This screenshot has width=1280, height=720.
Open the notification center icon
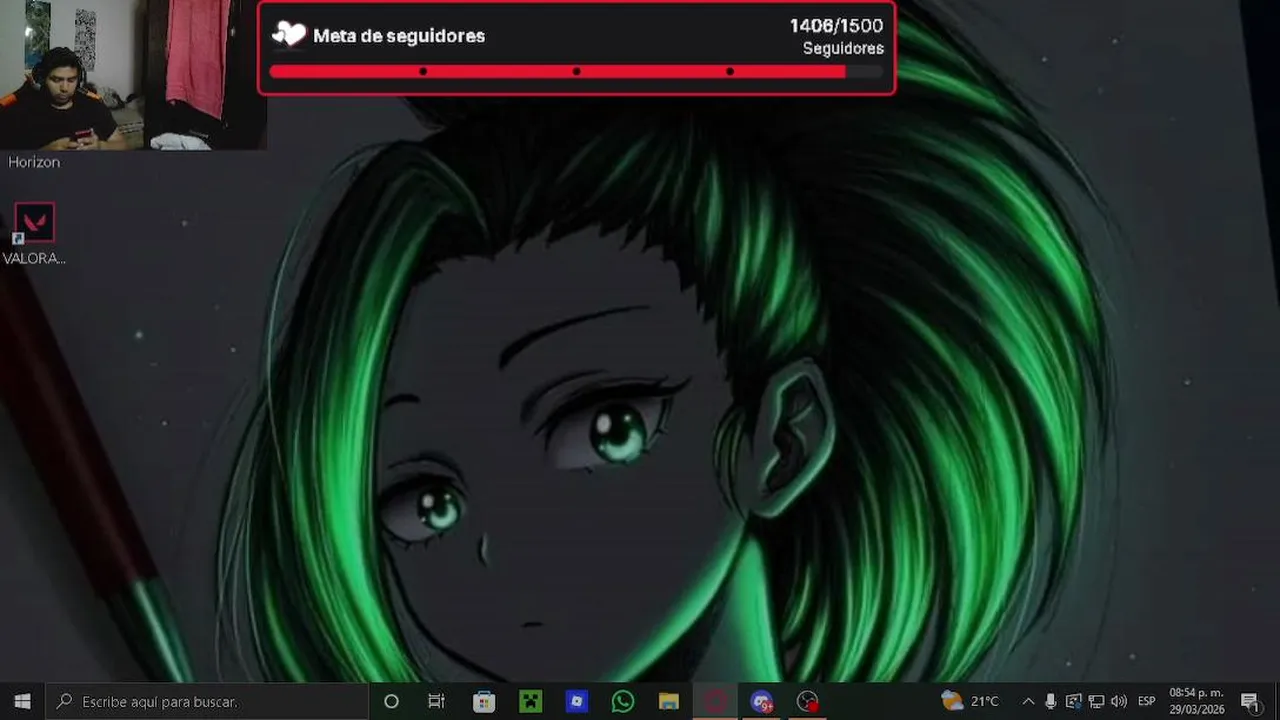click(1249, 701)
